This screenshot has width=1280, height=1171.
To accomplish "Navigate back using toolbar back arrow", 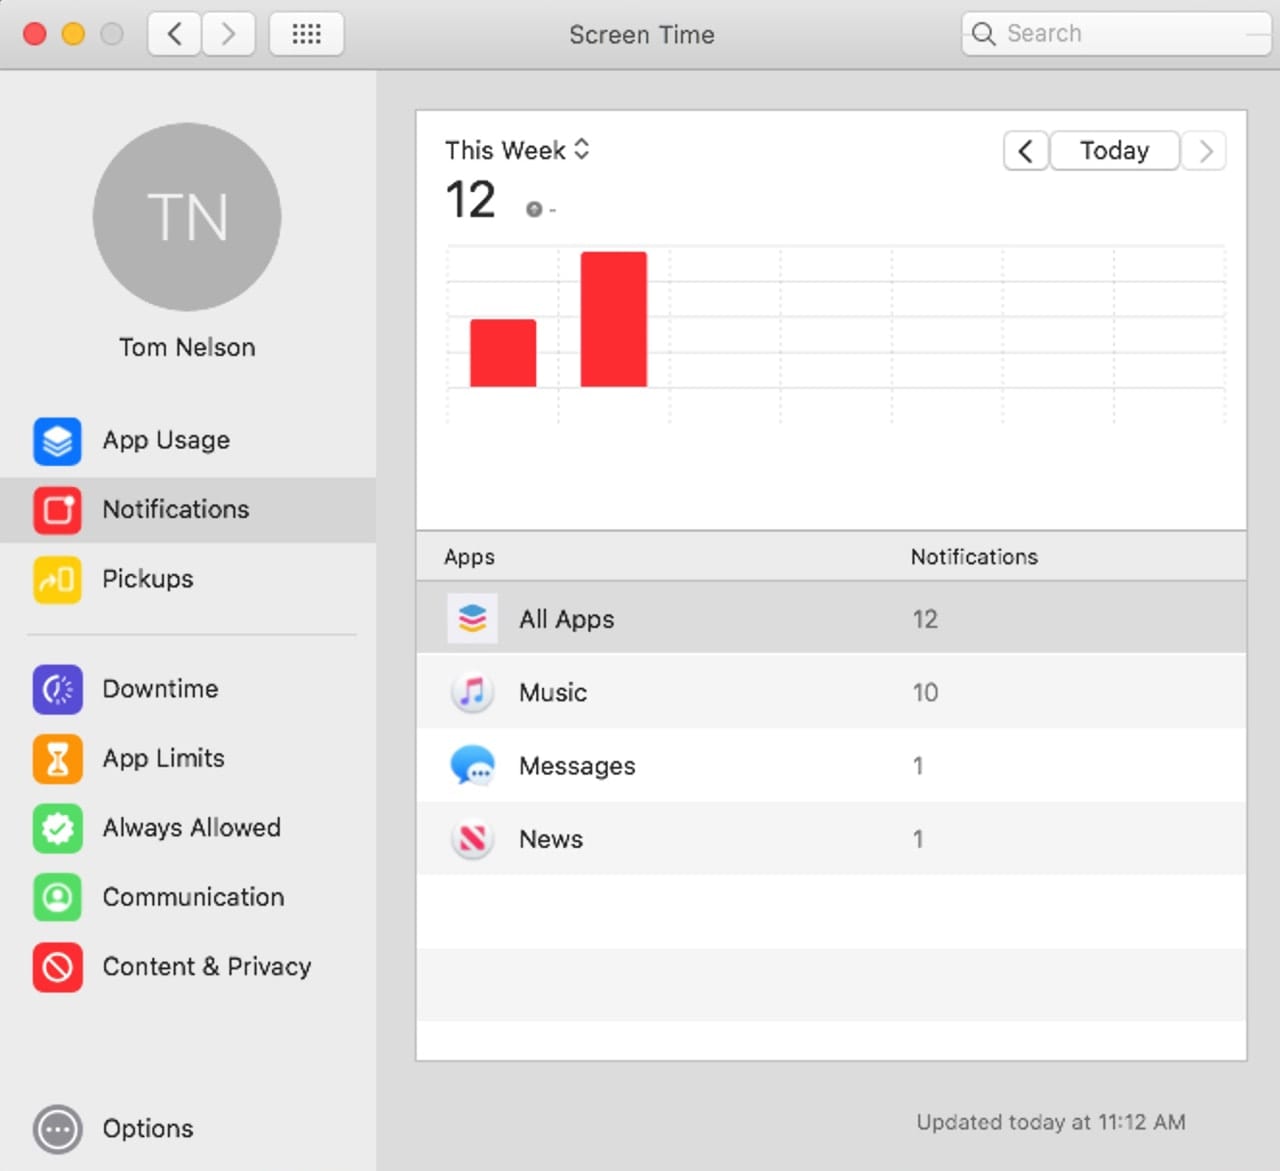I will tap(175, 34).
